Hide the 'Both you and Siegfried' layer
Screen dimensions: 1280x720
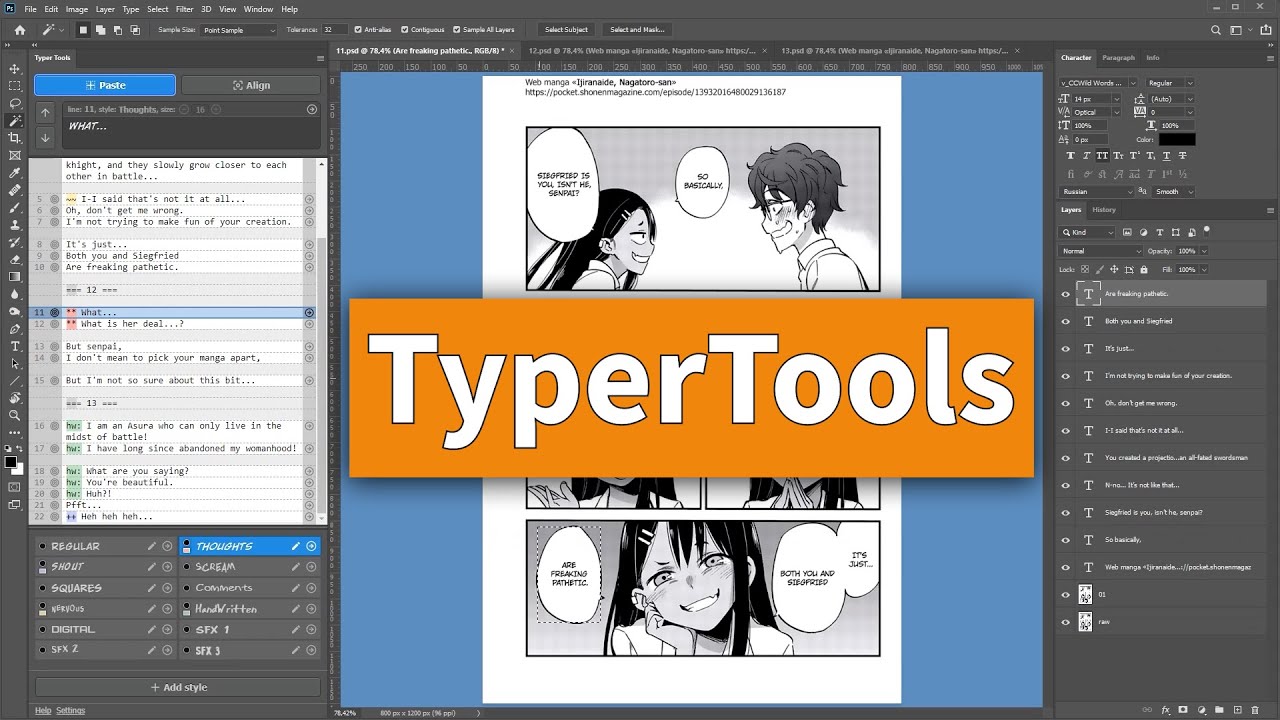tap(1065, 321)
